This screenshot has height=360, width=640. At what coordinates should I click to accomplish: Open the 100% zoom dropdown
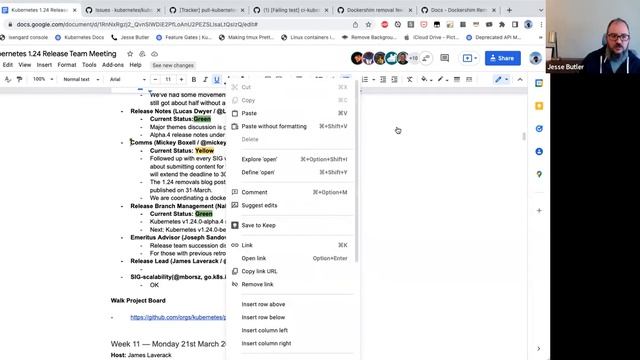click(43, 79)
